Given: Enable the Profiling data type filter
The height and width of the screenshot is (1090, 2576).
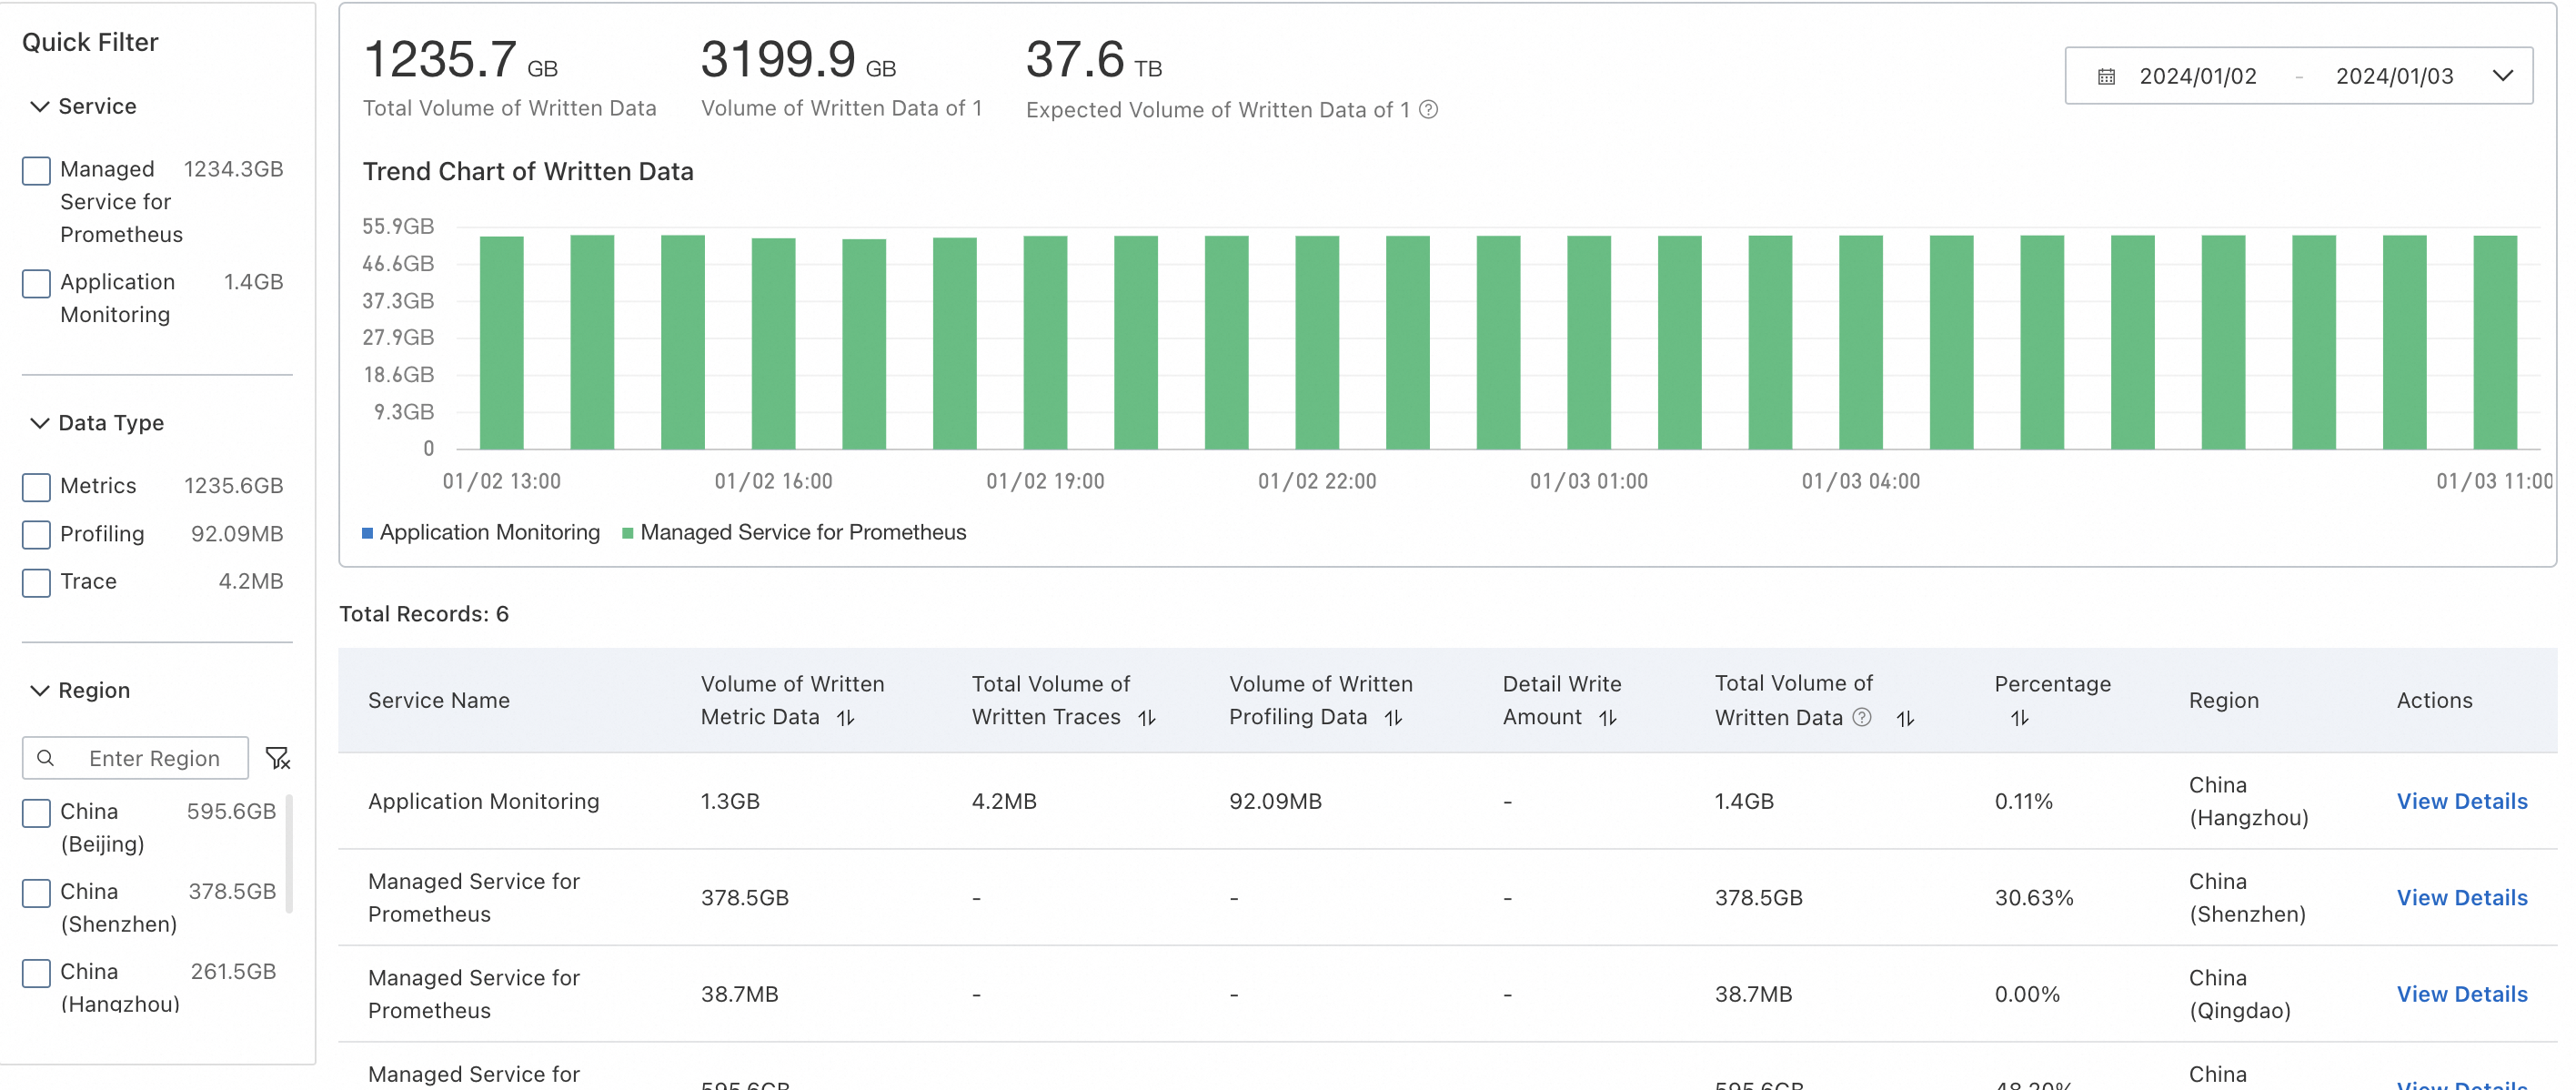Looking at the screenshot, I should click(37, 535).
